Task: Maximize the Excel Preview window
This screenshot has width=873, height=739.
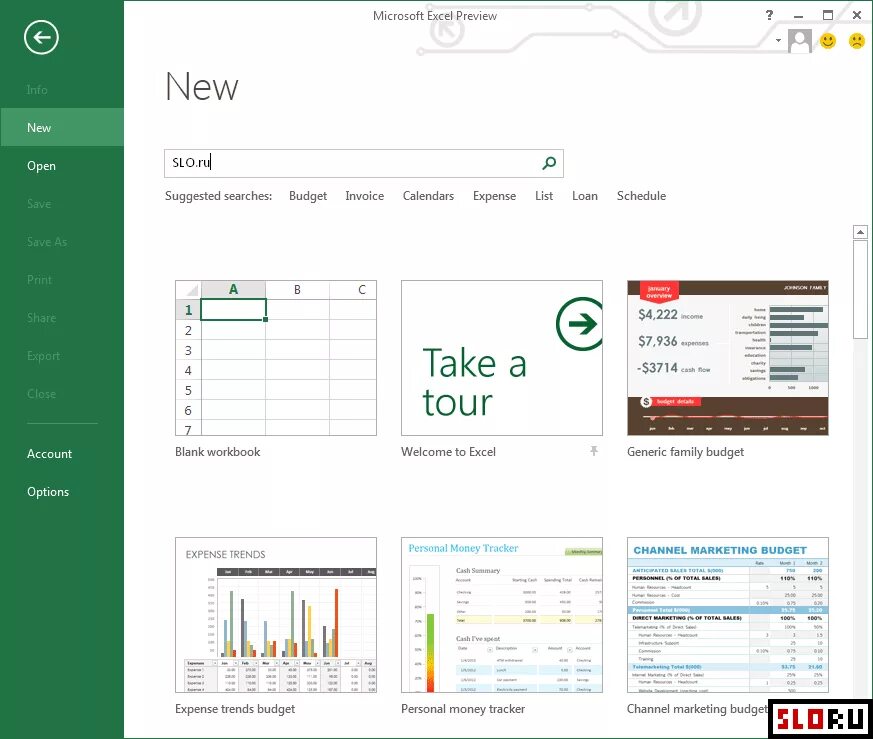Action: coord(828,15)
